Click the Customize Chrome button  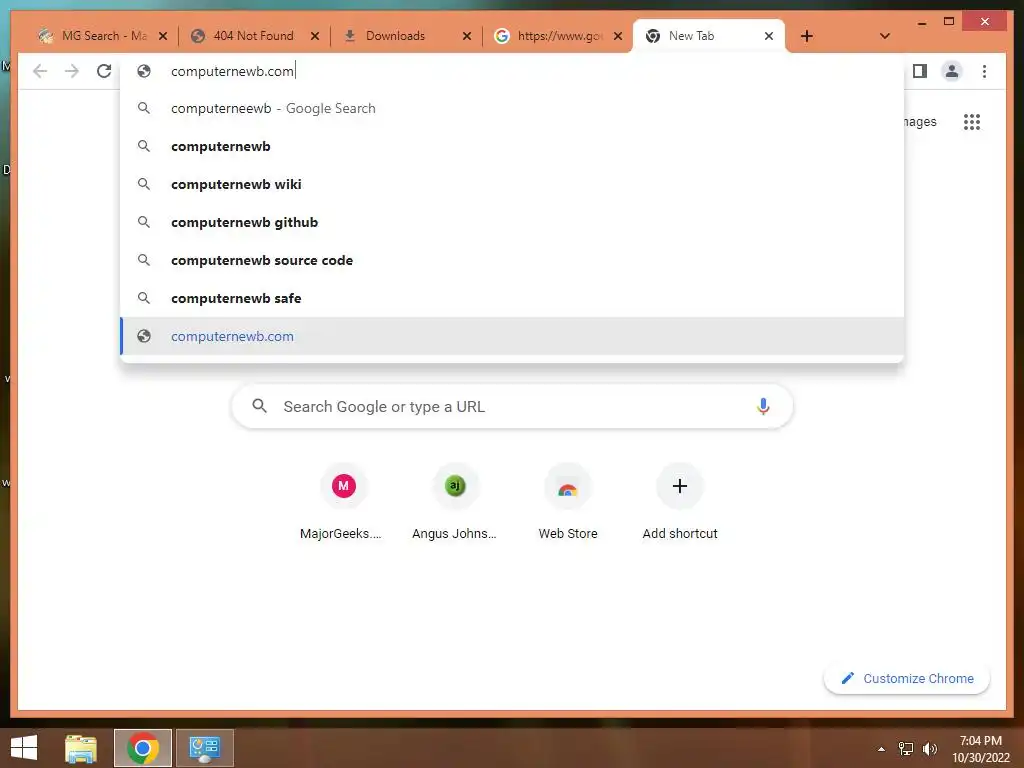(x=907, y=679)
